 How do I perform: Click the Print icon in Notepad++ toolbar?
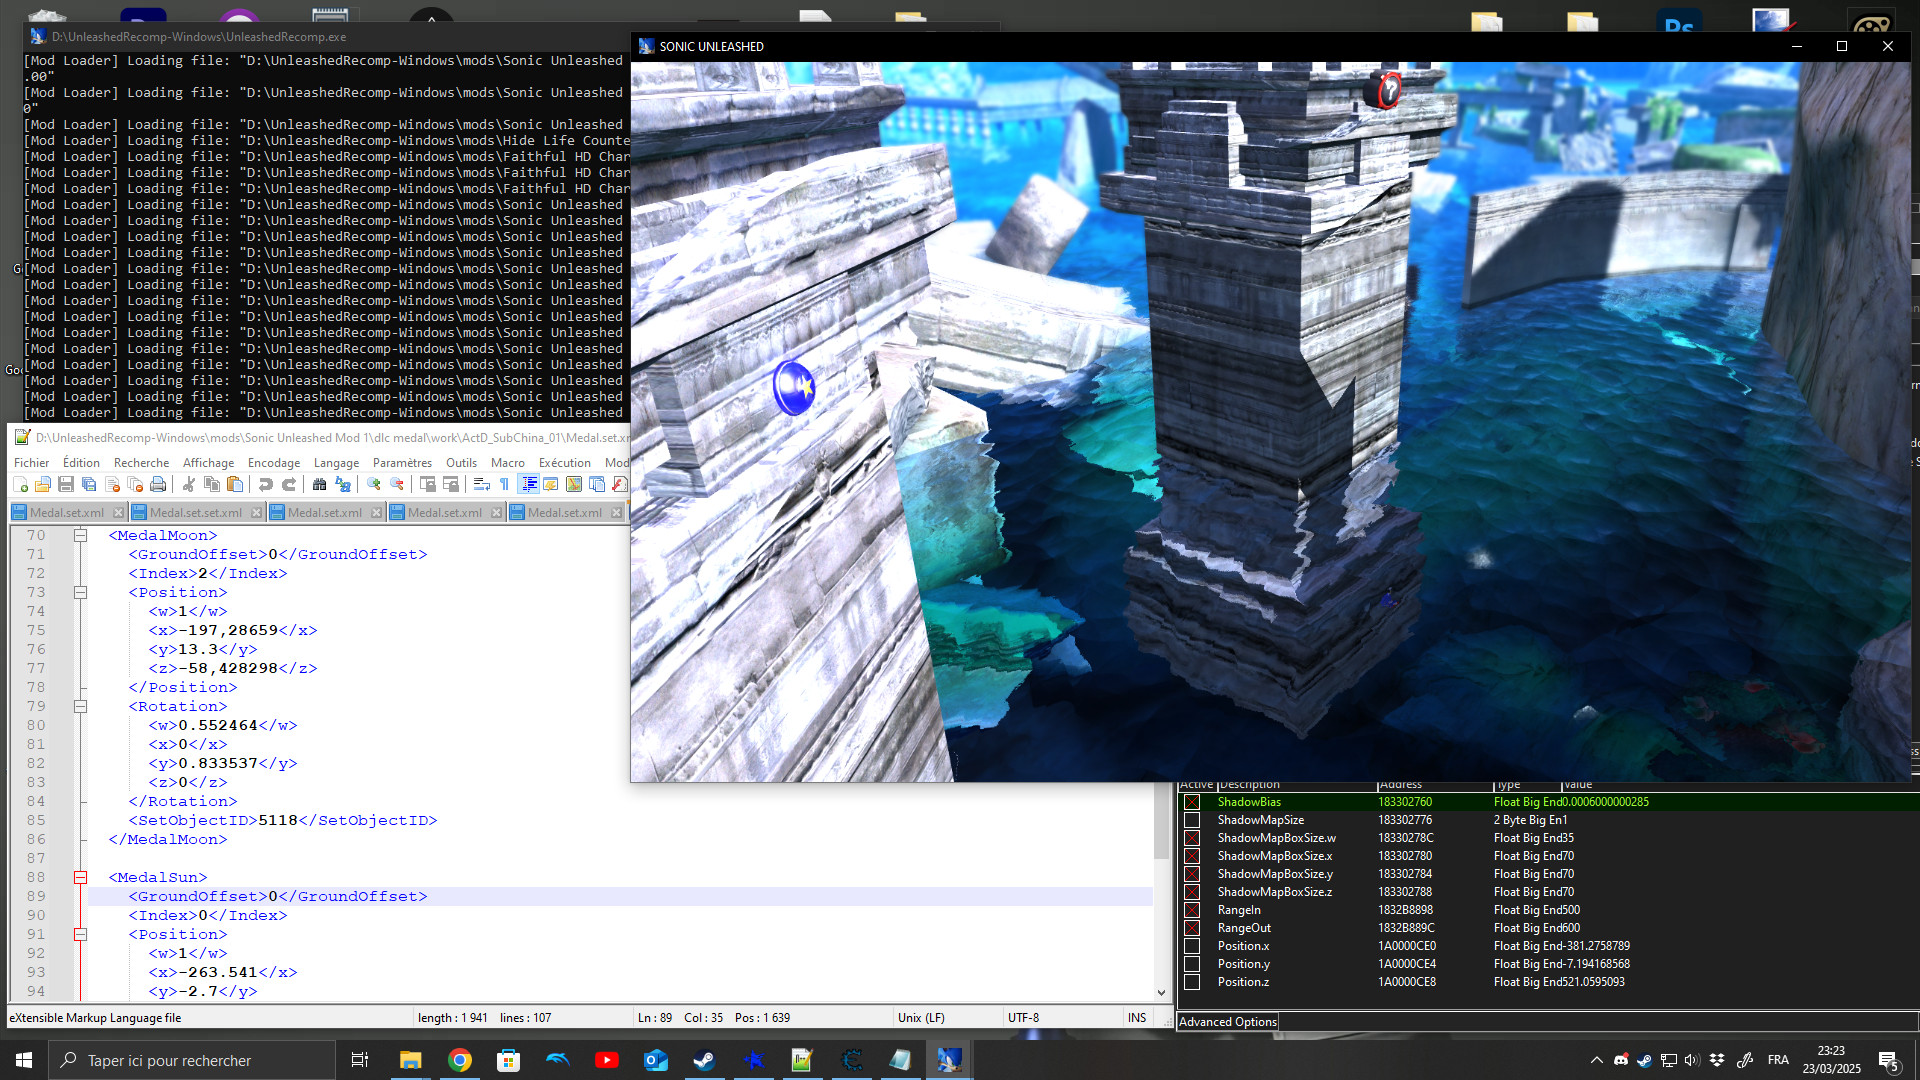(158, 485)
